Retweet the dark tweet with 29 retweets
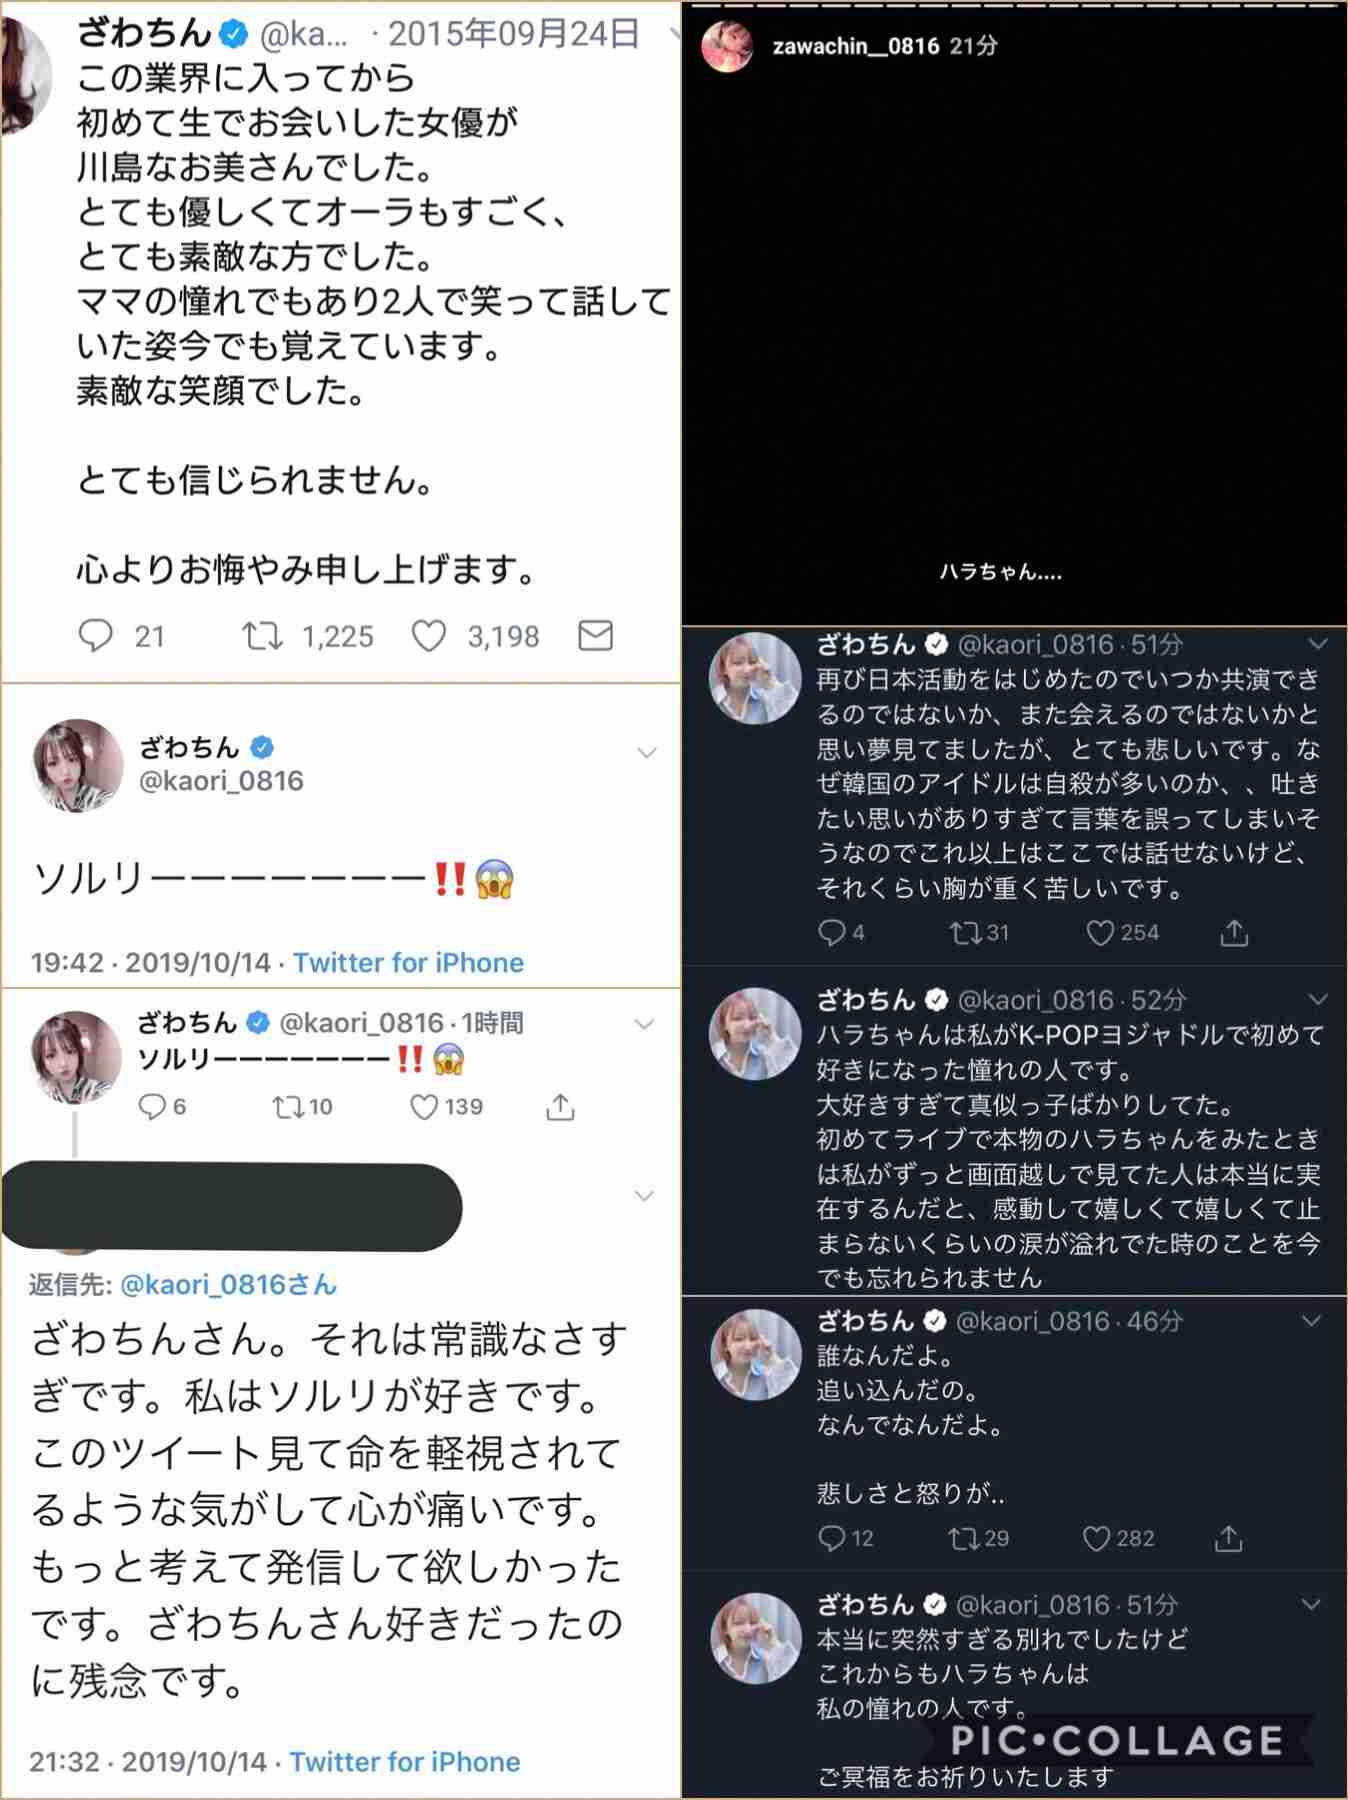The image size is (1348, 1800). click(964, 1538)
